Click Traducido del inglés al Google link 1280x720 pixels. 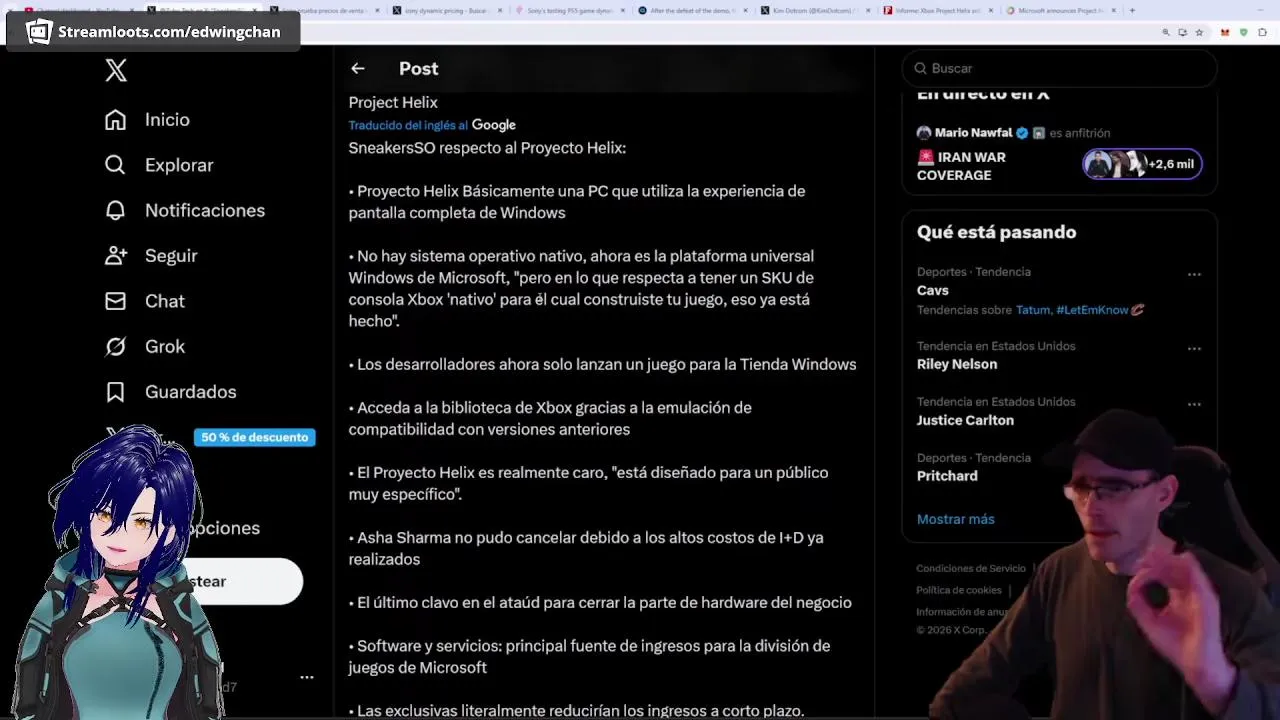432,125
